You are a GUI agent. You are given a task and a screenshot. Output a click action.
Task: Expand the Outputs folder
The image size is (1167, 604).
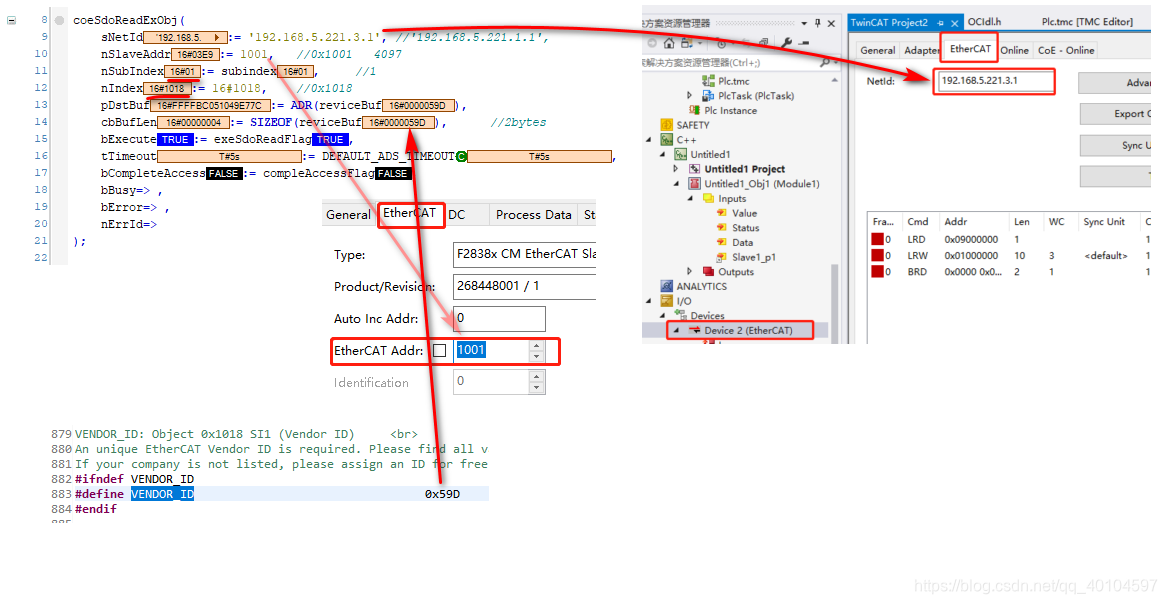tap(689, 272)
